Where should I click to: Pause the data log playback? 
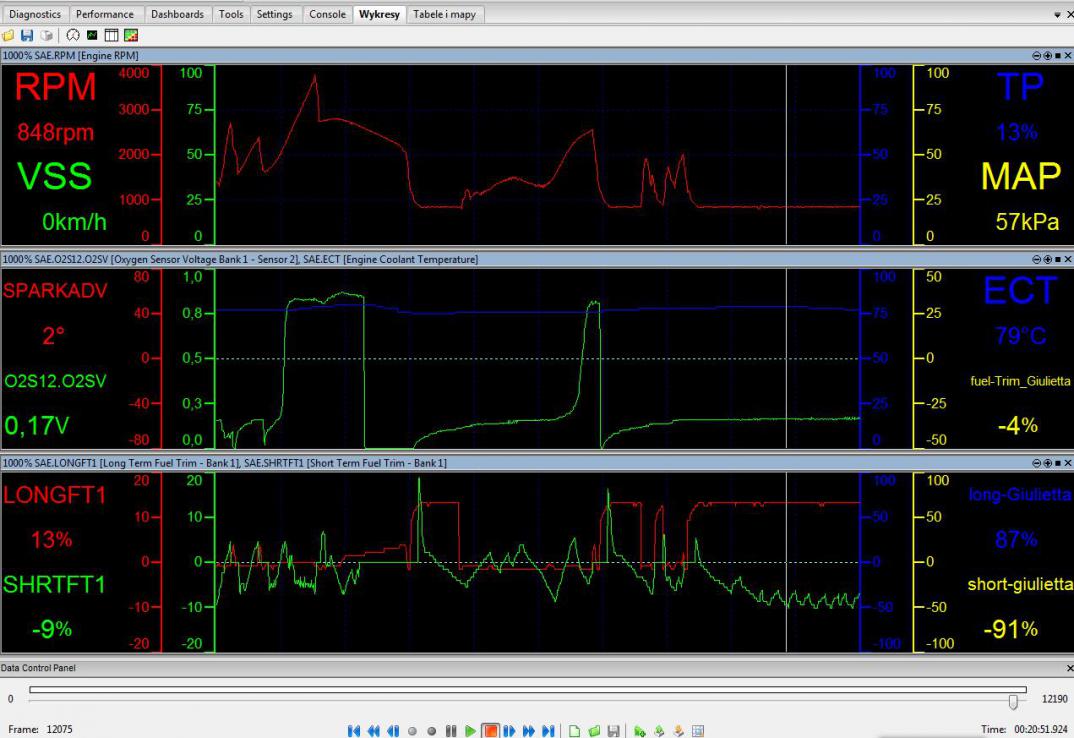tap(450, 731)
